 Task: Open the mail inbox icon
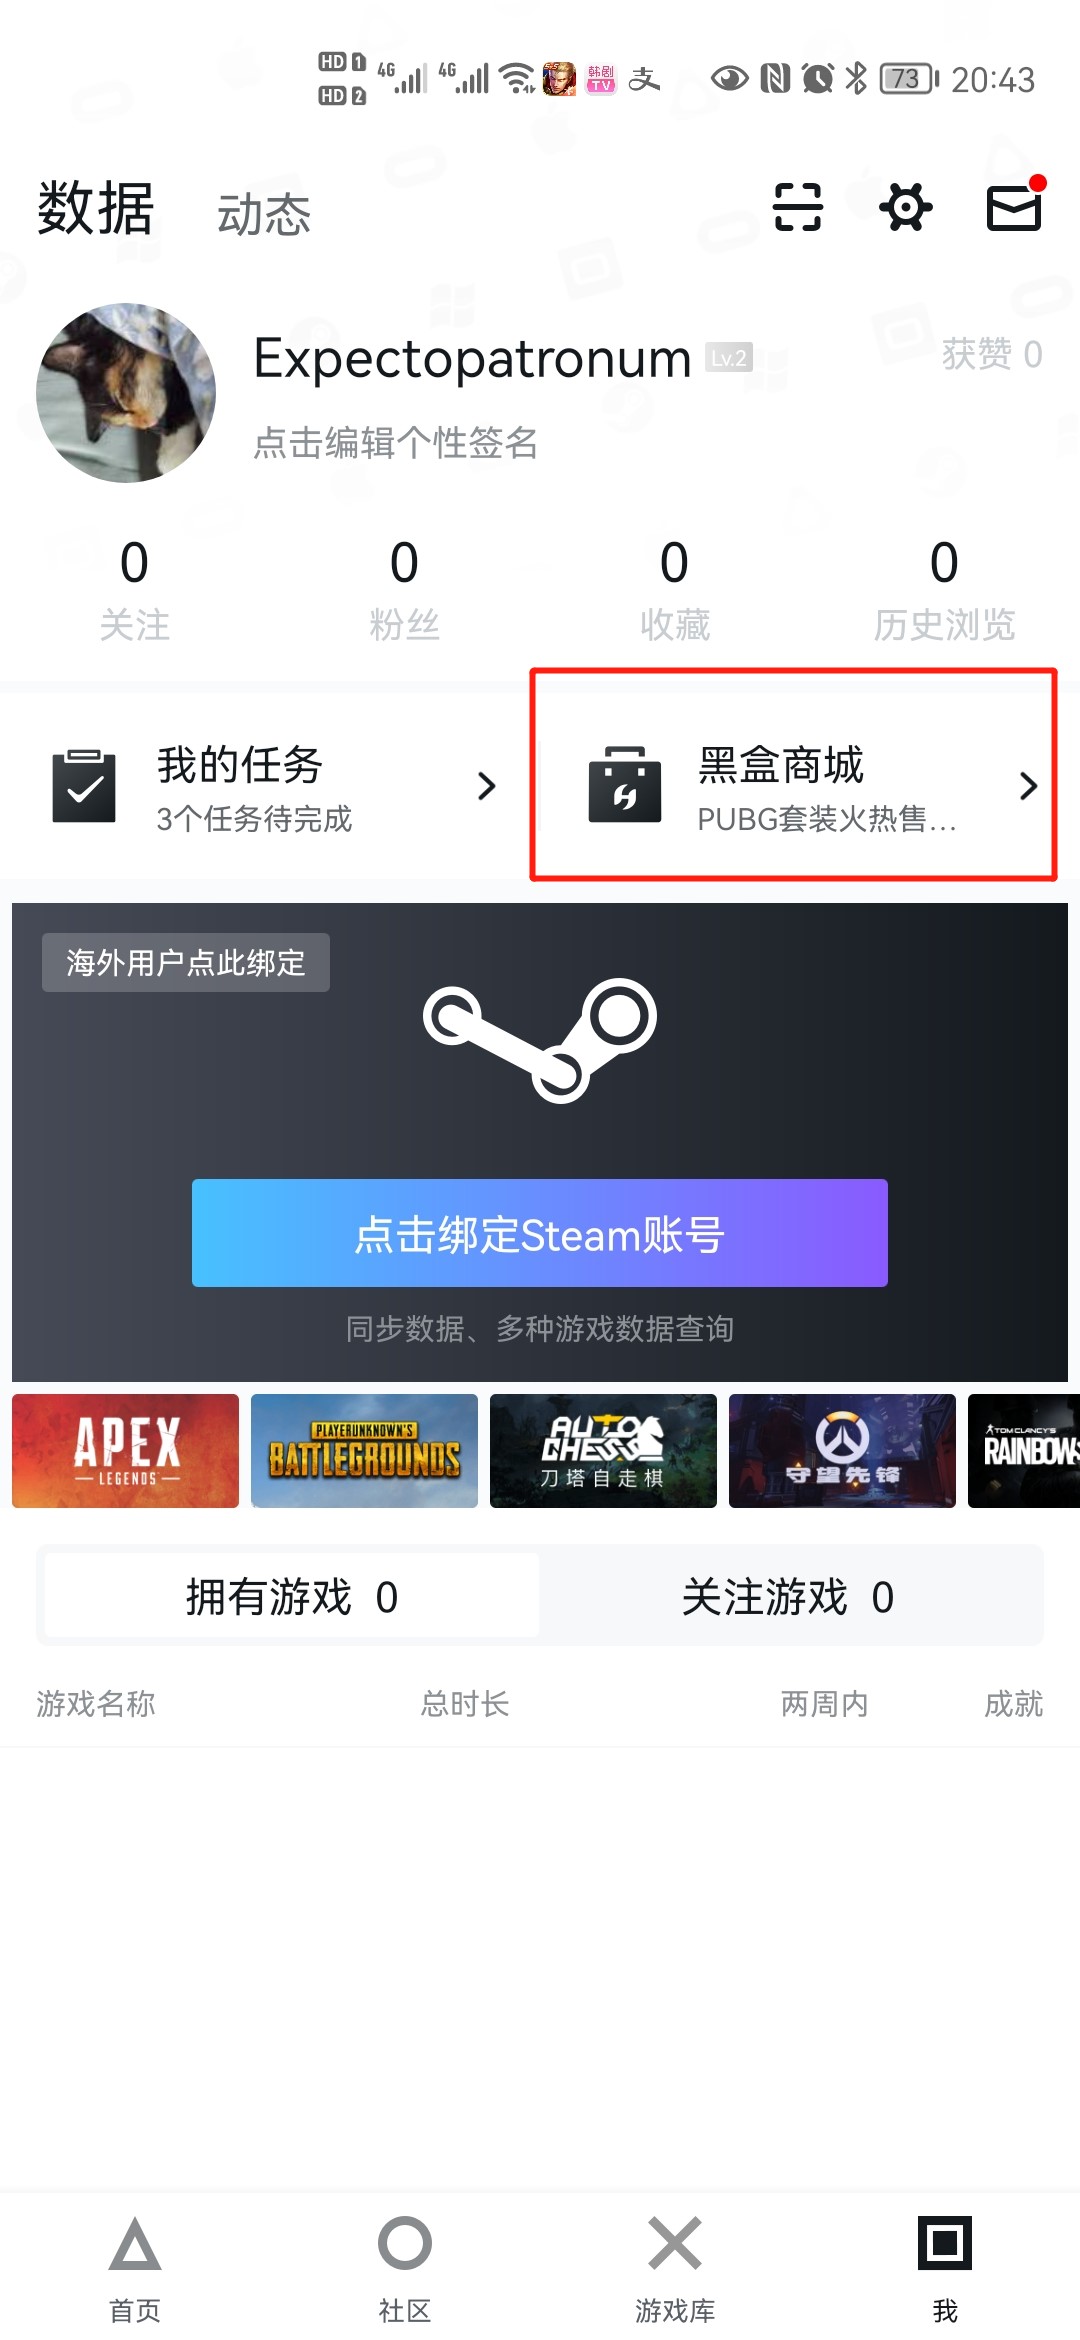[1014, 207]
